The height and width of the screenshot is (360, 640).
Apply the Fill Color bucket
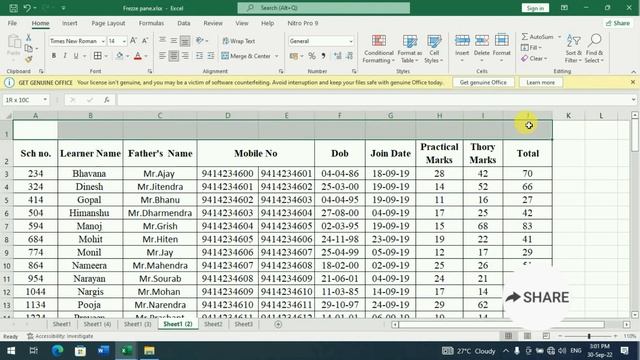(119, 56)
